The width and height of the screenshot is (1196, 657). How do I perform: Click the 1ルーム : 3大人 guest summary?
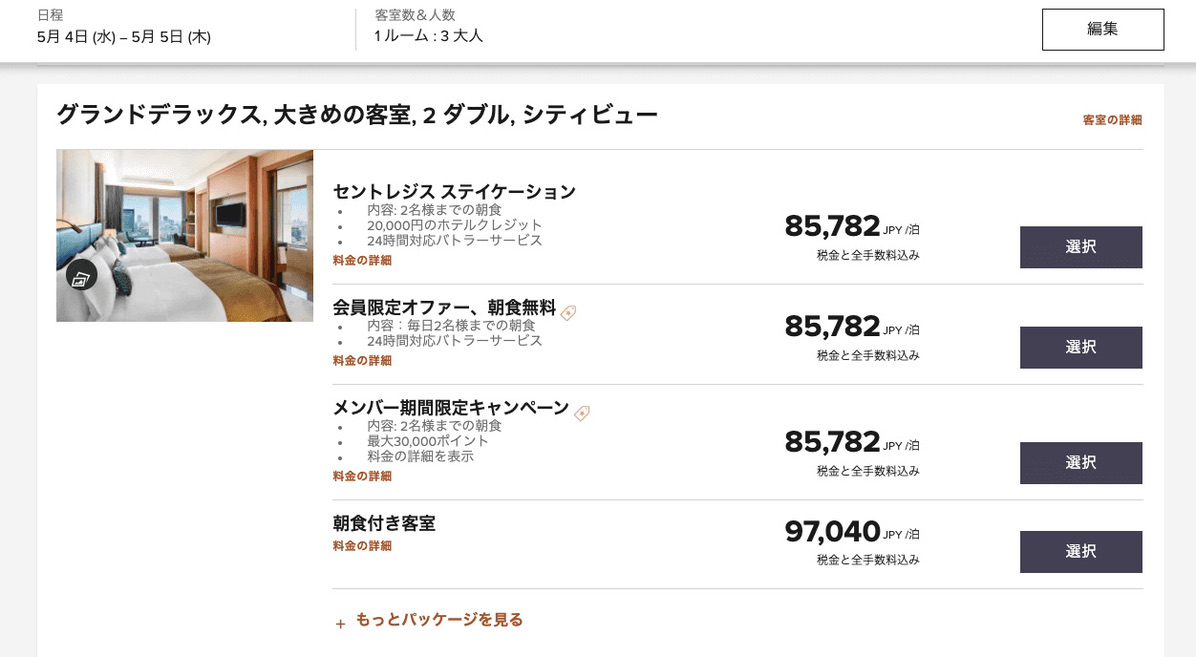click(x=428, y=36)
